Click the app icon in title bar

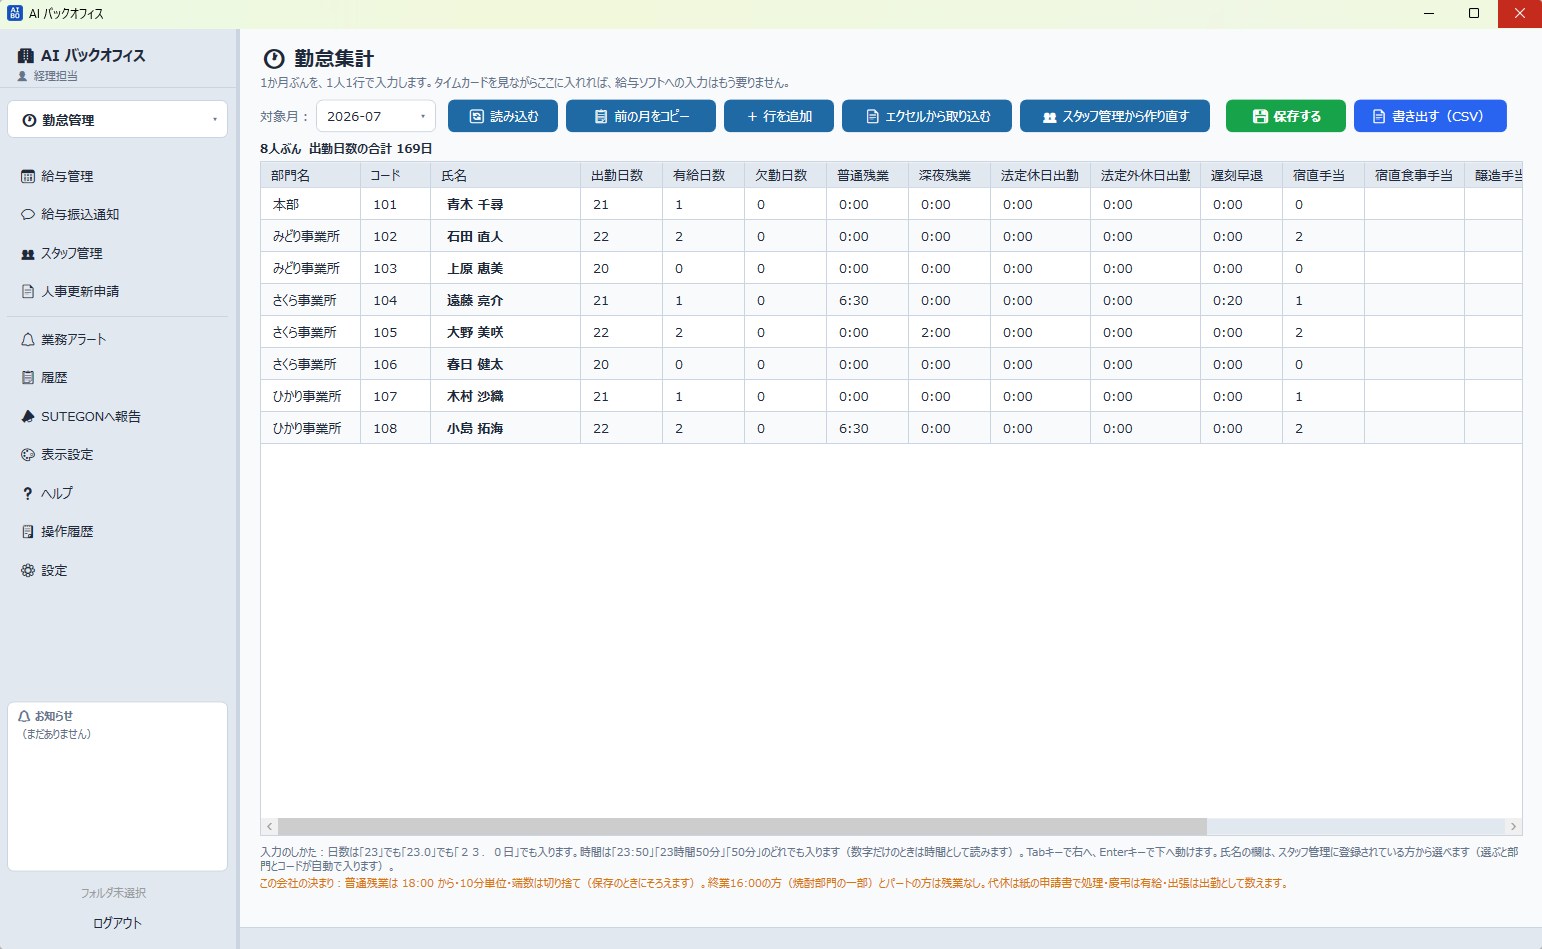pyautogui.click(x=14, y=13)
